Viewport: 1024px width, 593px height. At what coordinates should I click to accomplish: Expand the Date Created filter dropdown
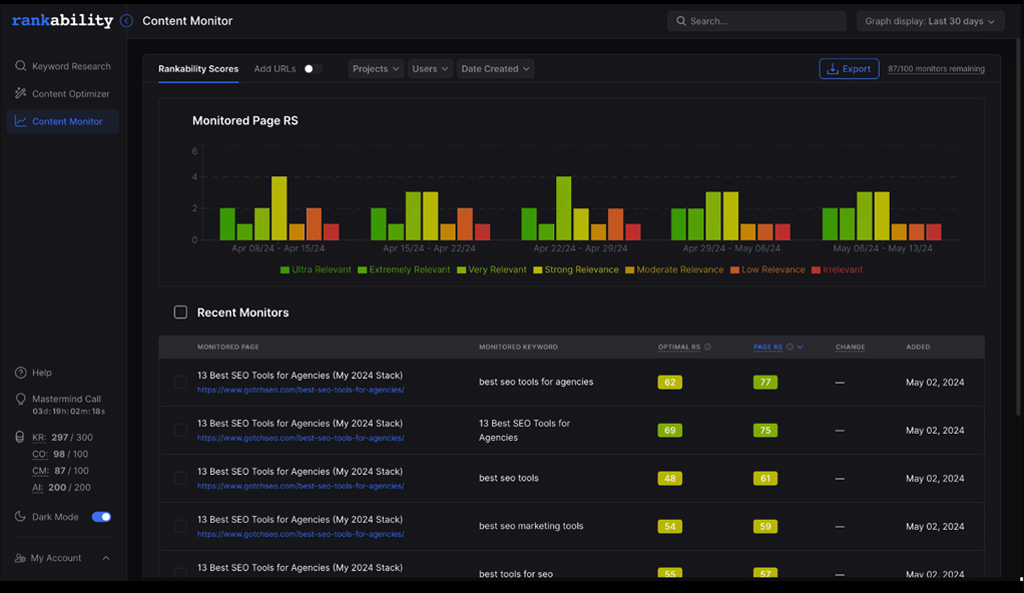coord(495,69)
